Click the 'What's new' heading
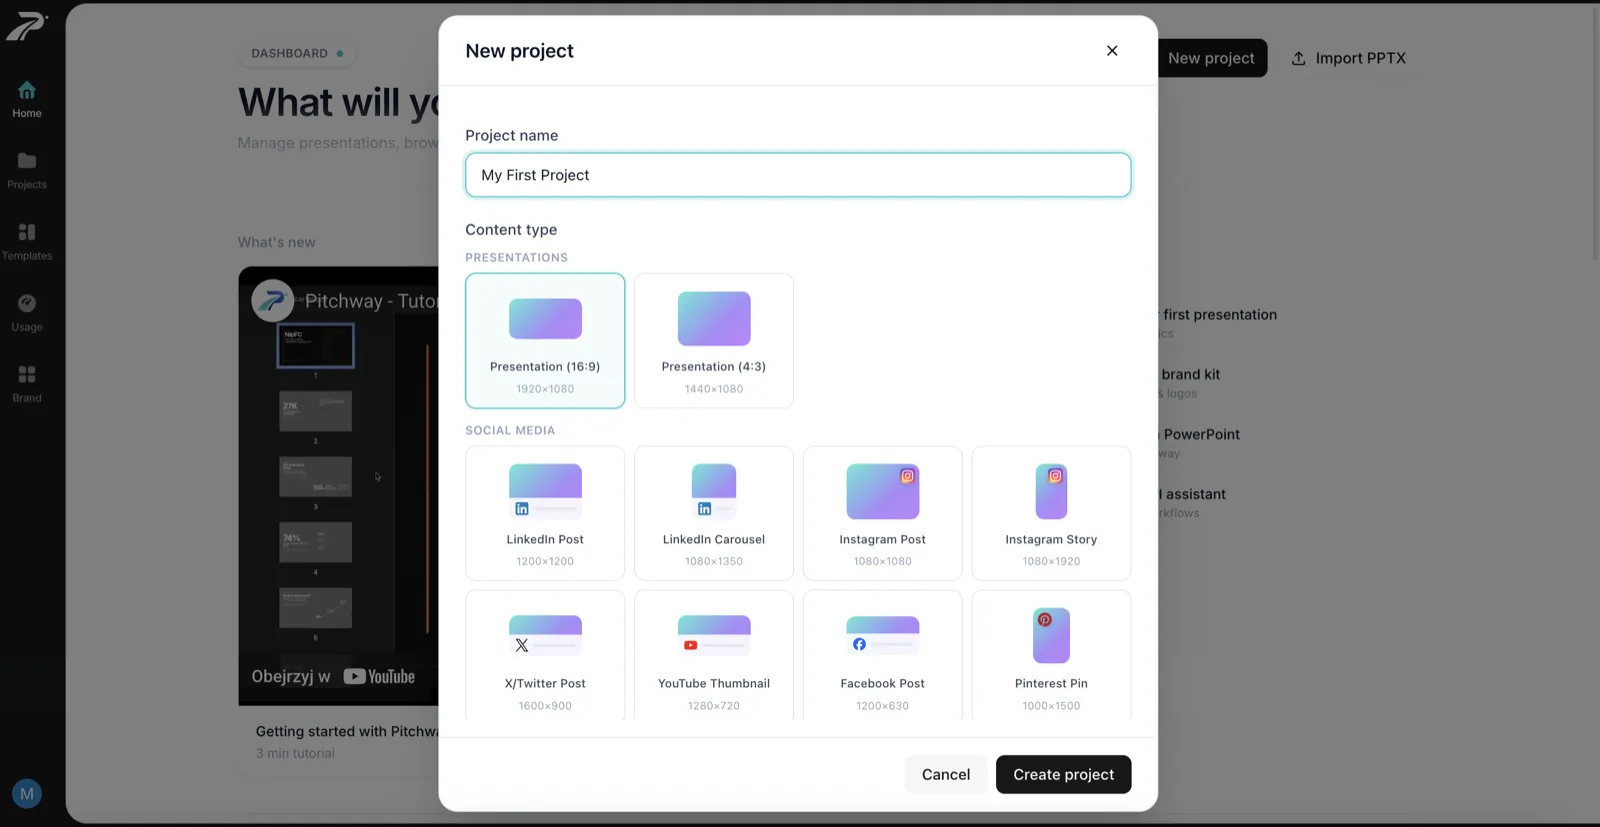This screenshot has height=827, width=1600. (x=276, y=243)
